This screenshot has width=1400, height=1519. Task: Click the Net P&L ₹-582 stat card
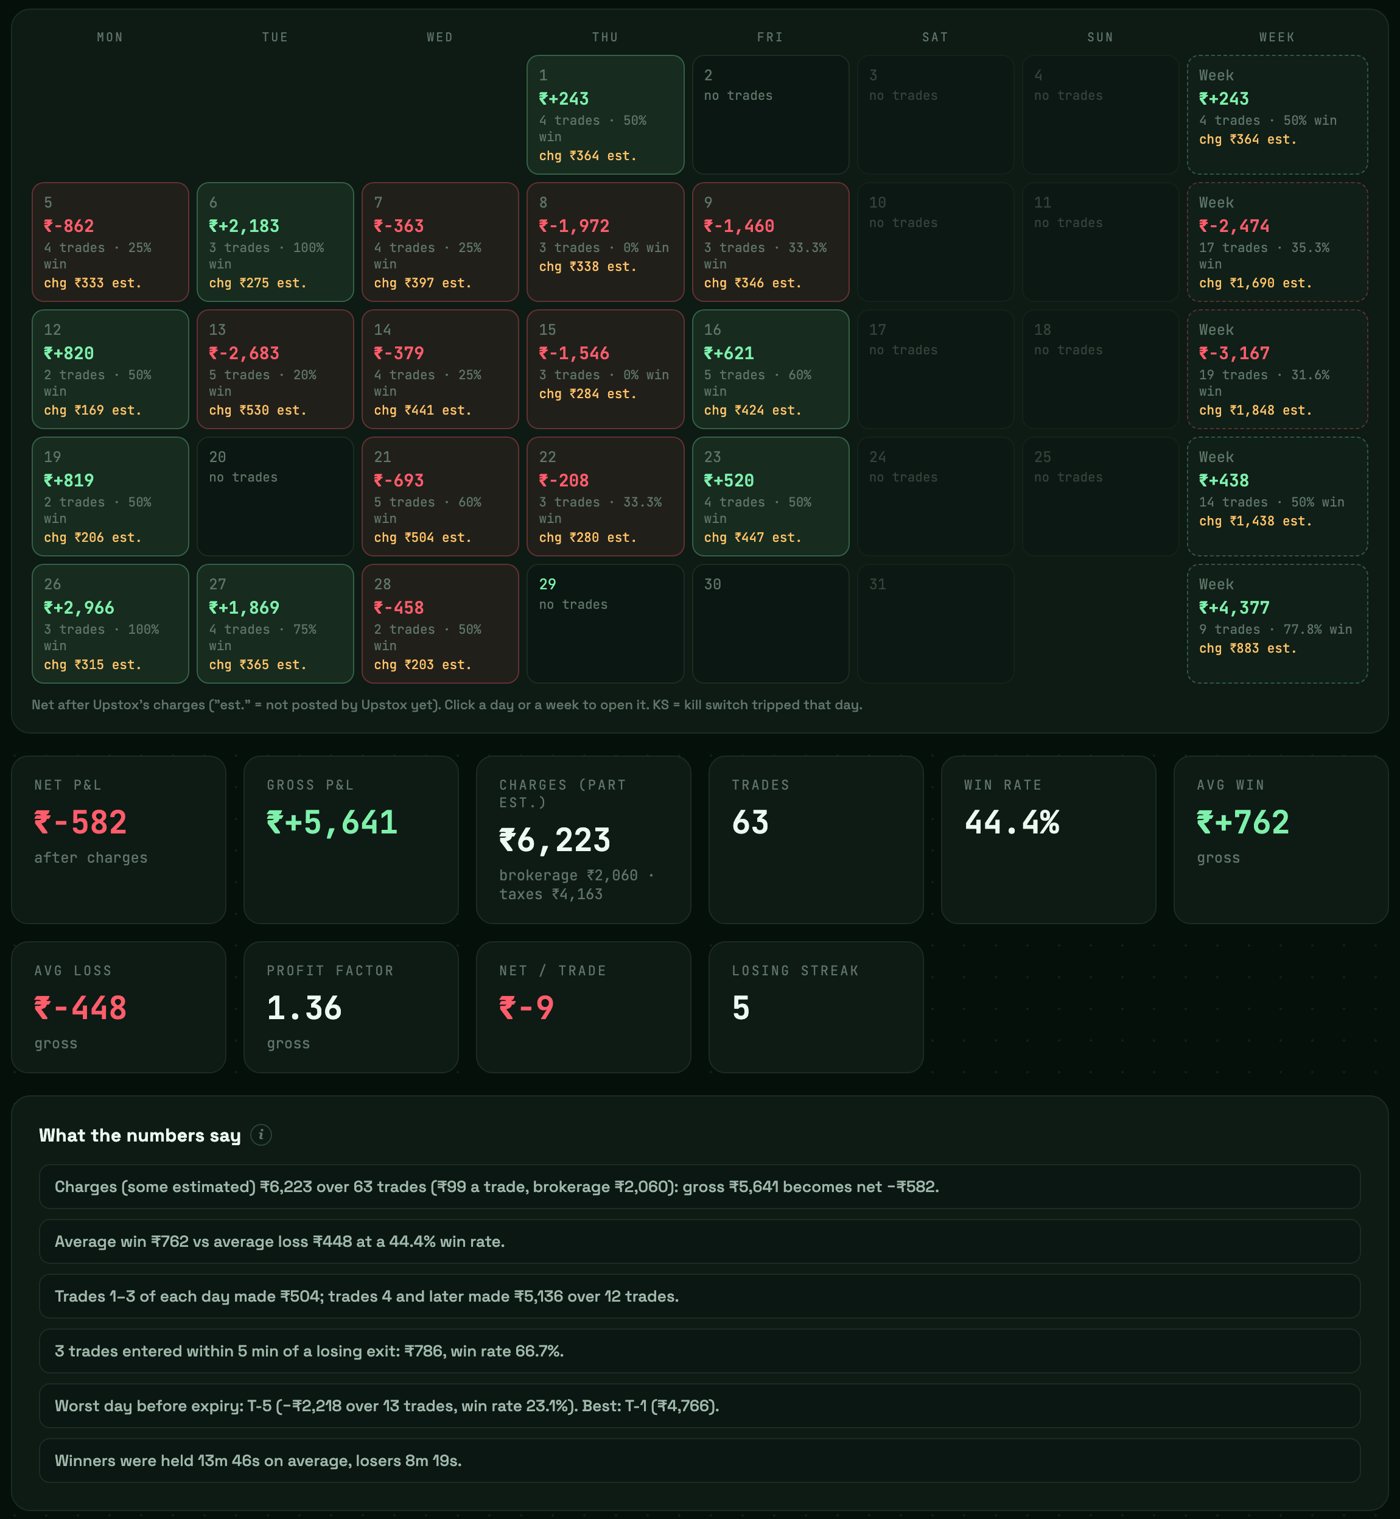pos(118,840)
